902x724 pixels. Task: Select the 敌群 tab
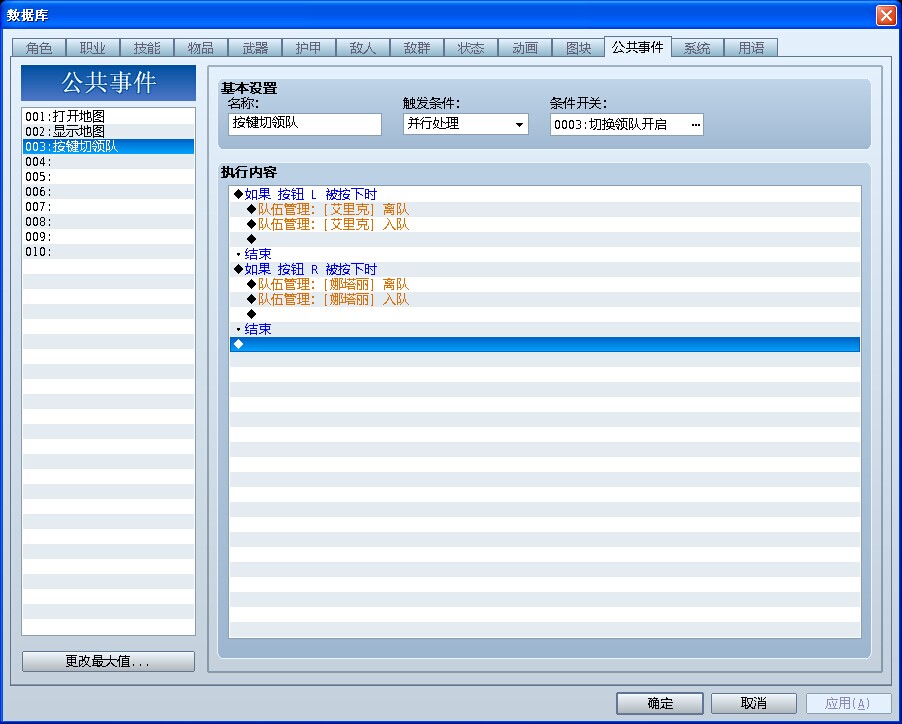pos(416,47)
